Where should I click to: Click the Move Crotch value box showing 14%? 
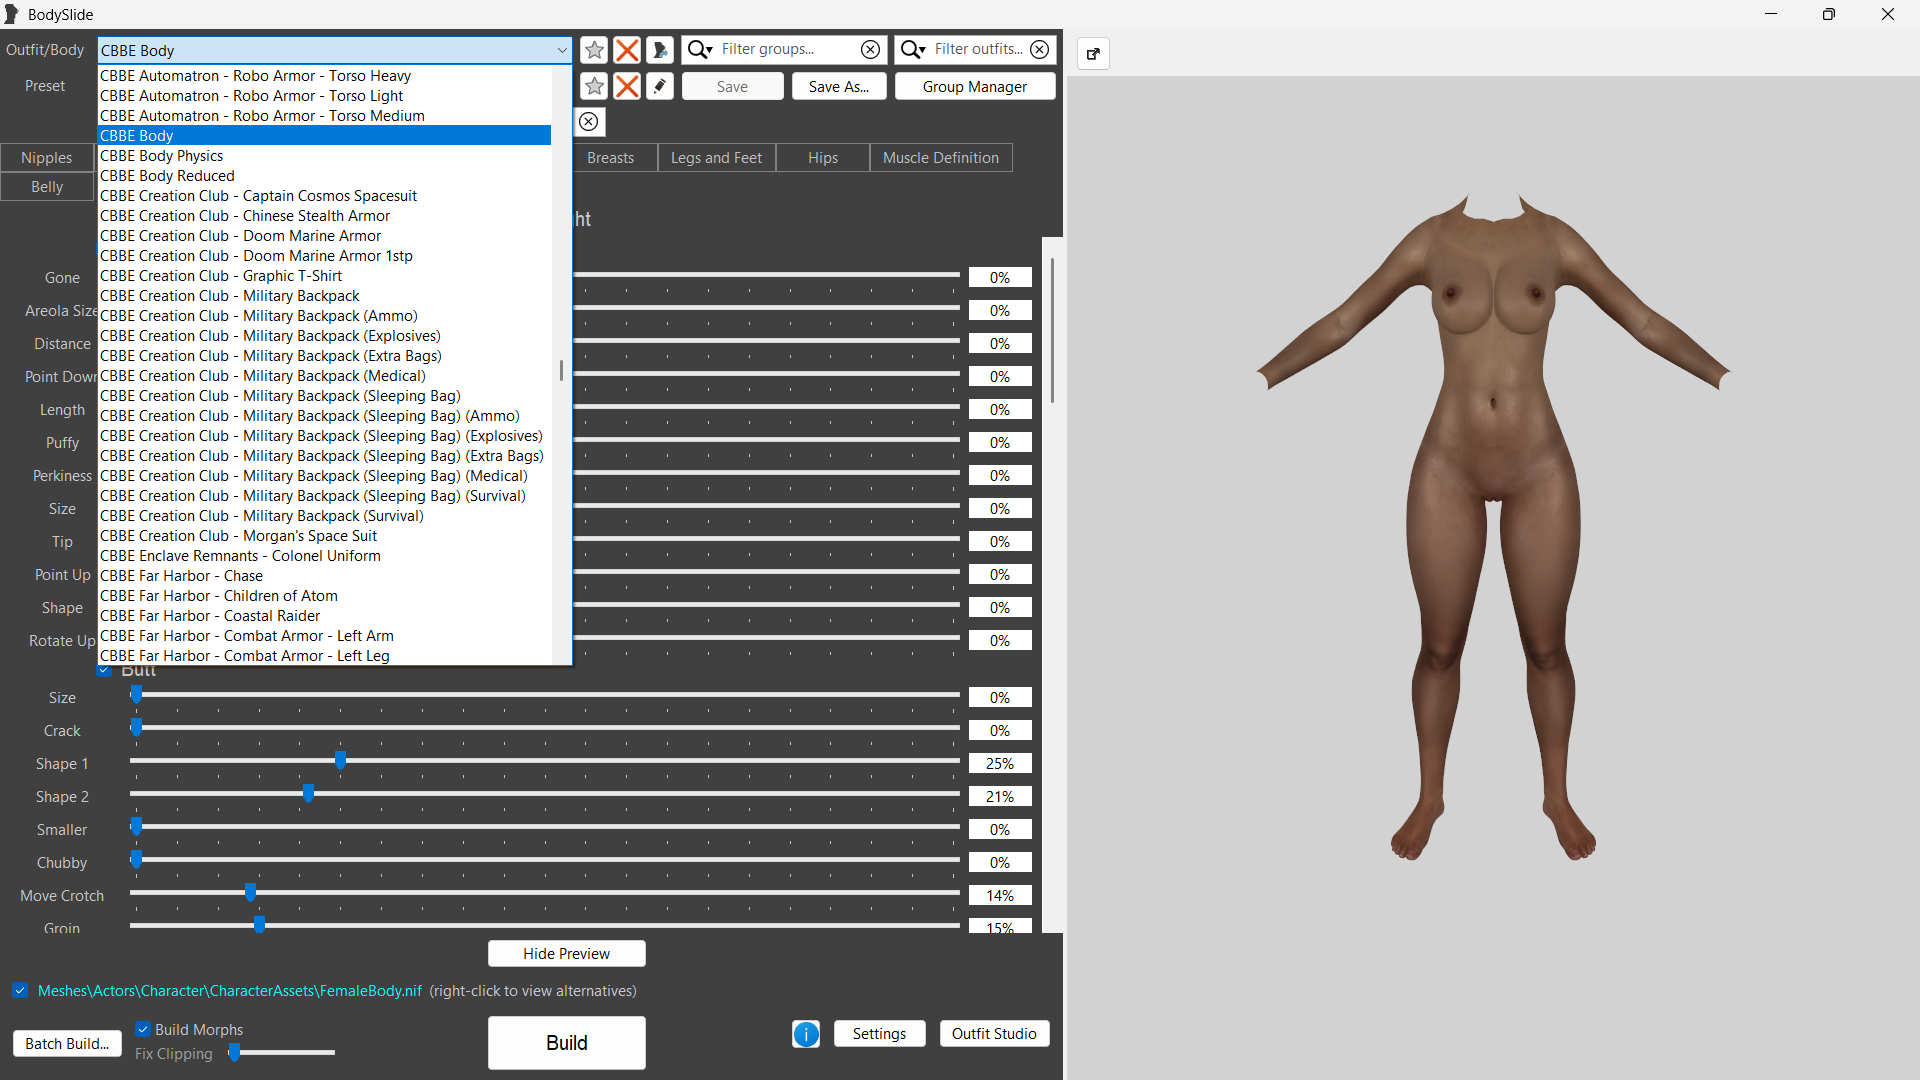1000,896
